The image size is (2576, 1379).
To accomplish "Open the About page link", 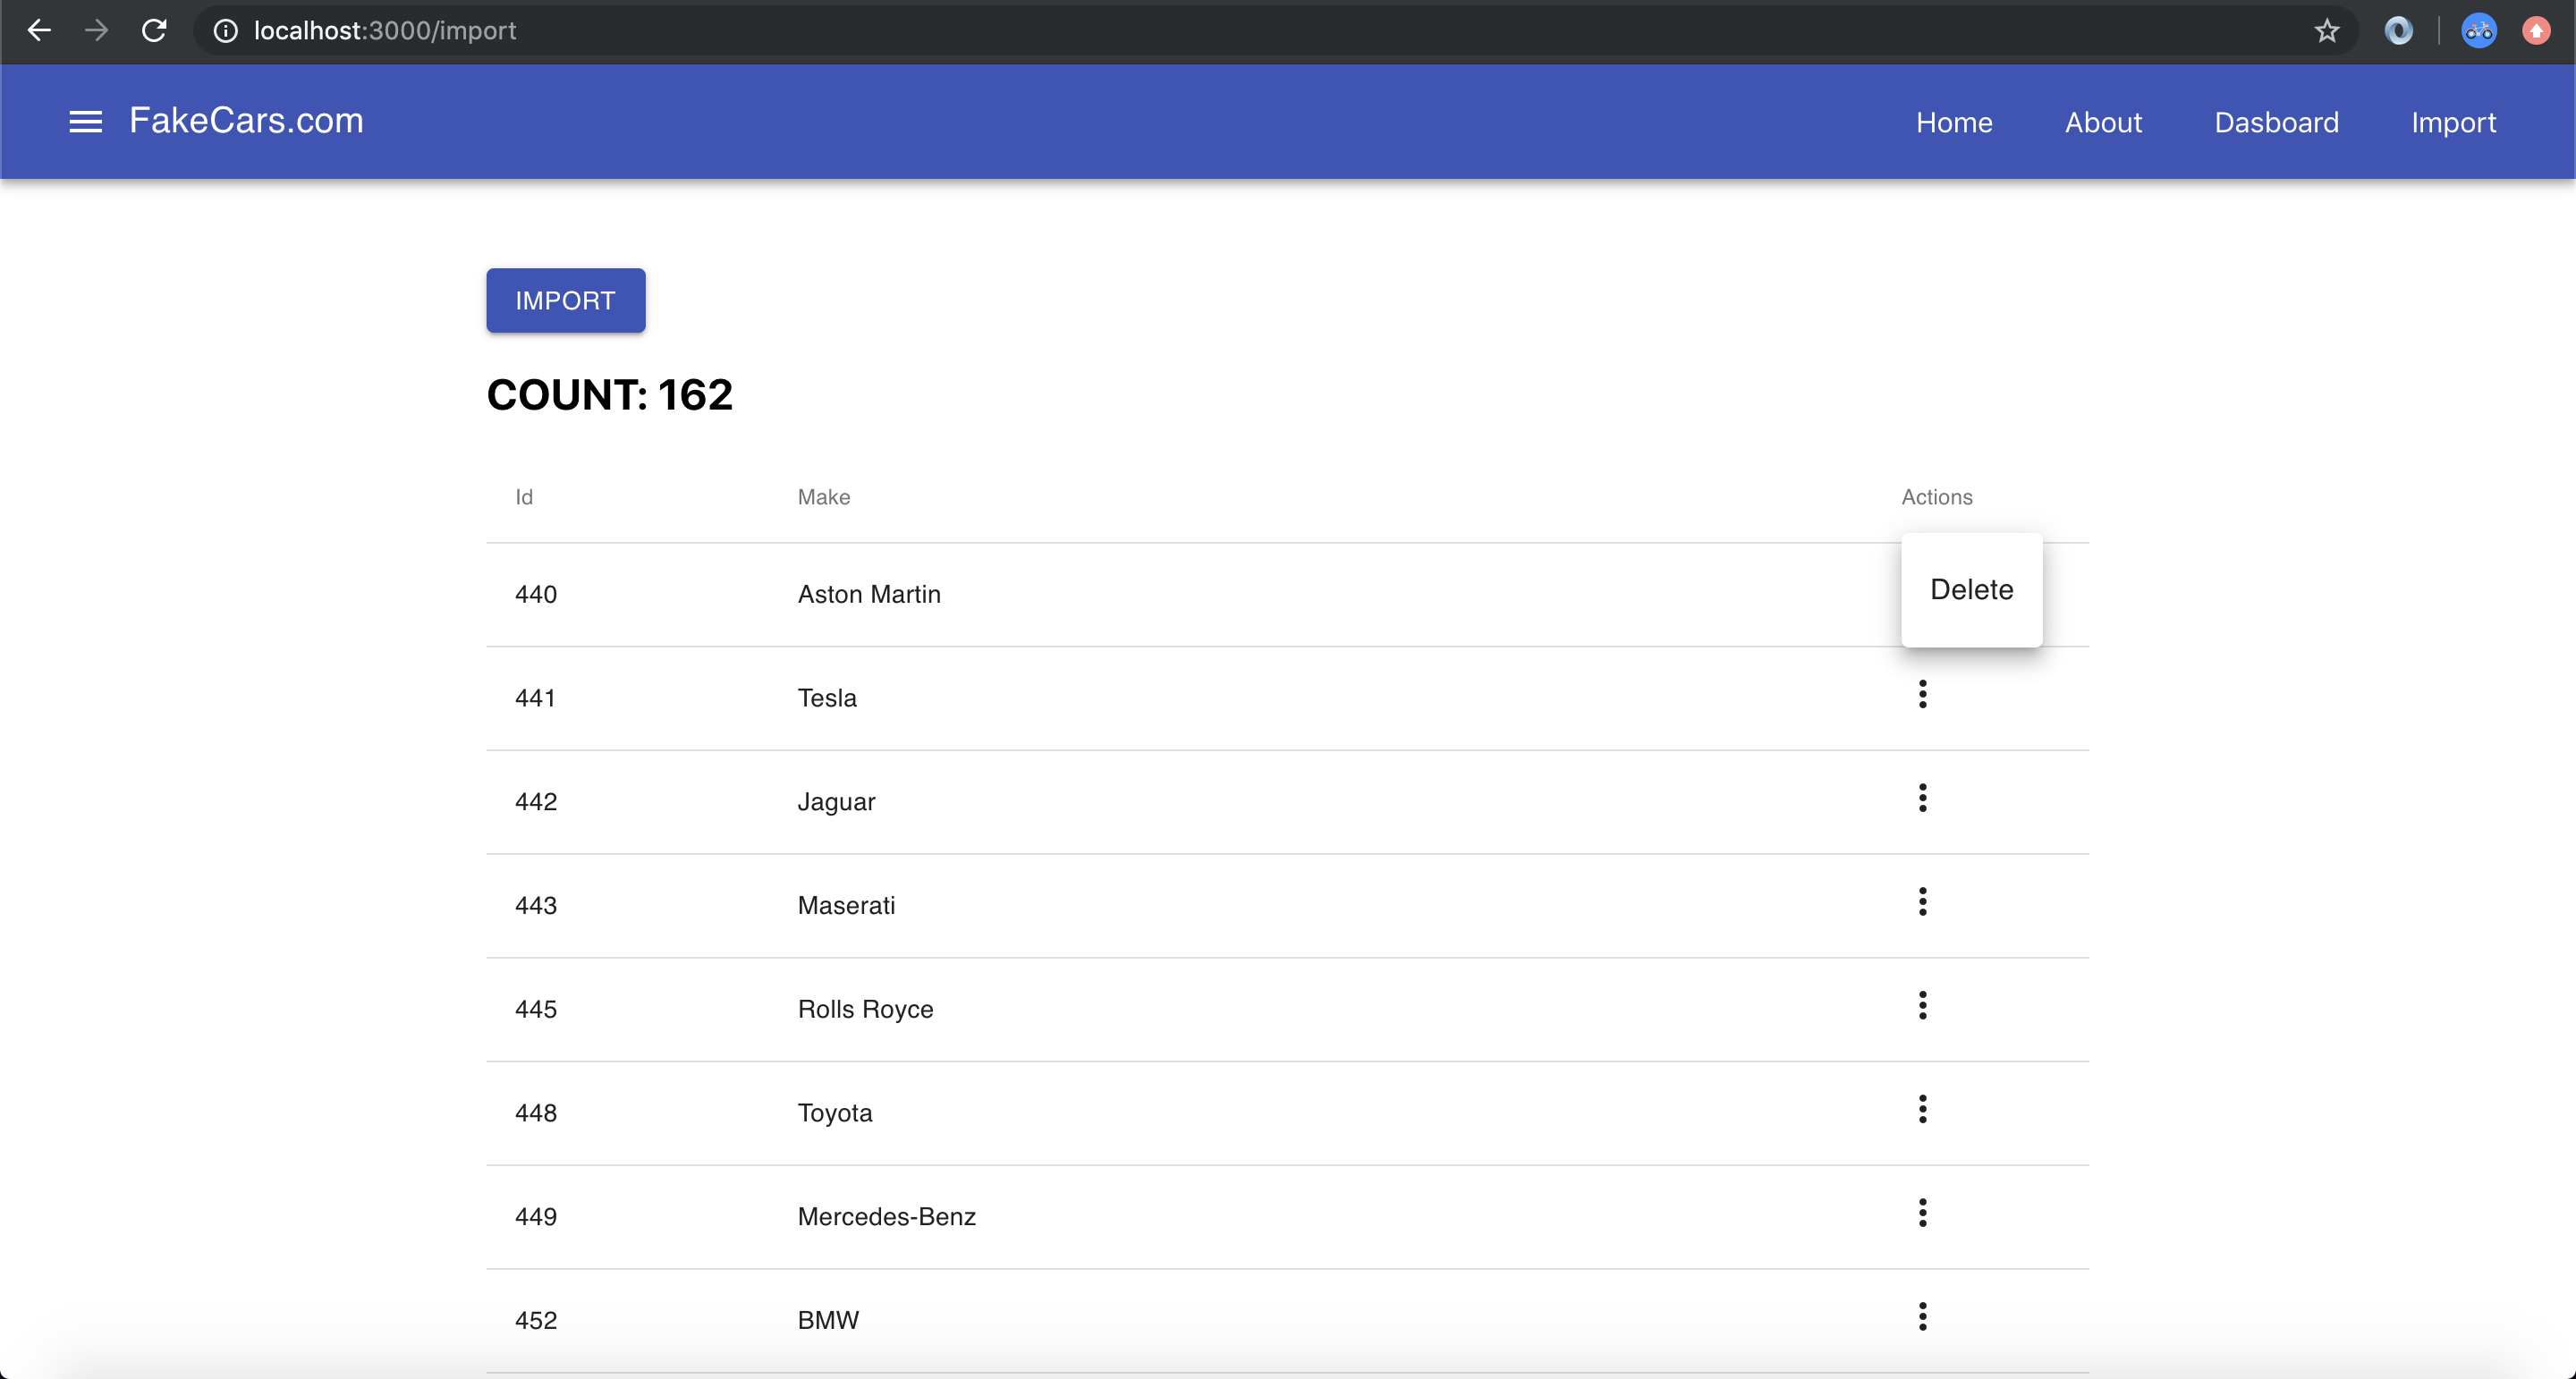I will (x=2103, y=122).
